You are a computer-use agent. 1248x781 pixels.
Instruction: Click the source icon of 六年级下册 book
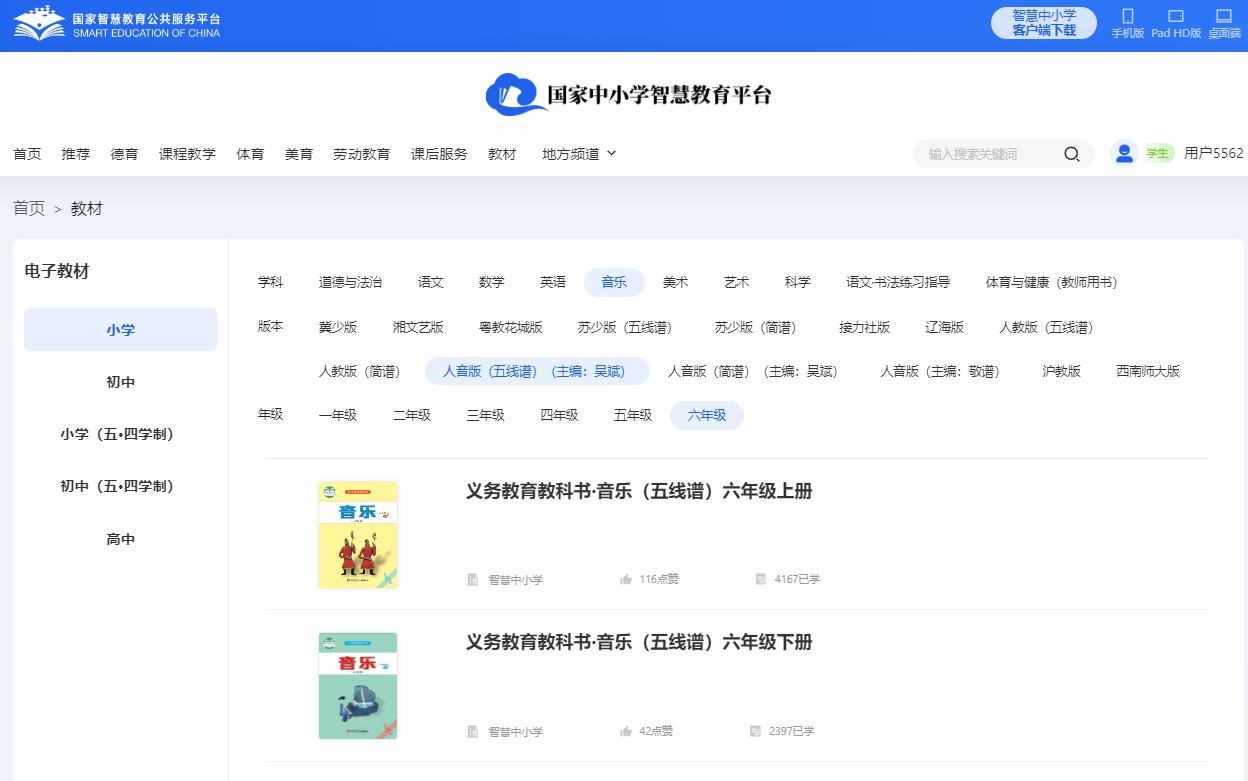[473, 731]
